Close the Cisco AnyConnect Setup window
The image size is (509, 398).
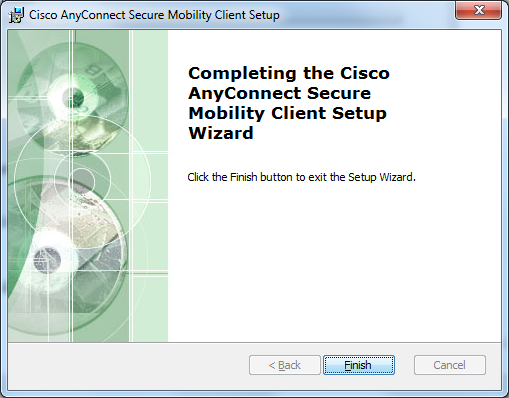[478, 11]
